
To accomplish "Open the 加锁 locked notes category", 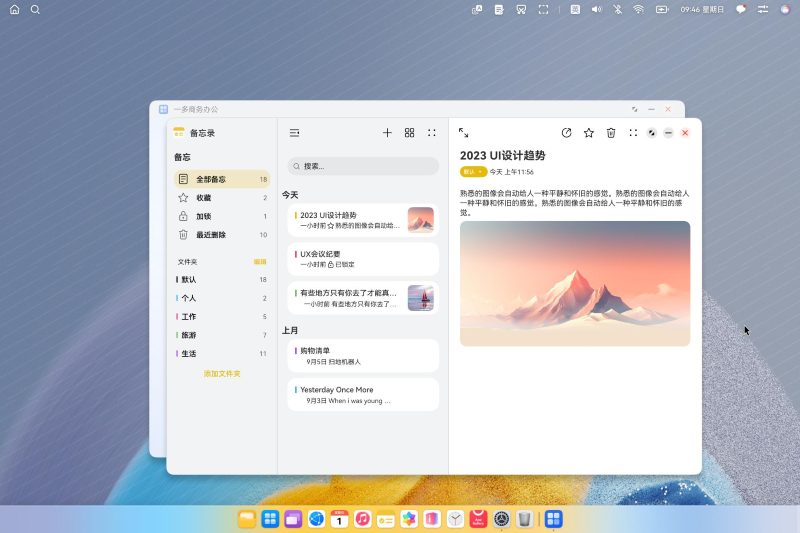I will [x=222, y=216].
